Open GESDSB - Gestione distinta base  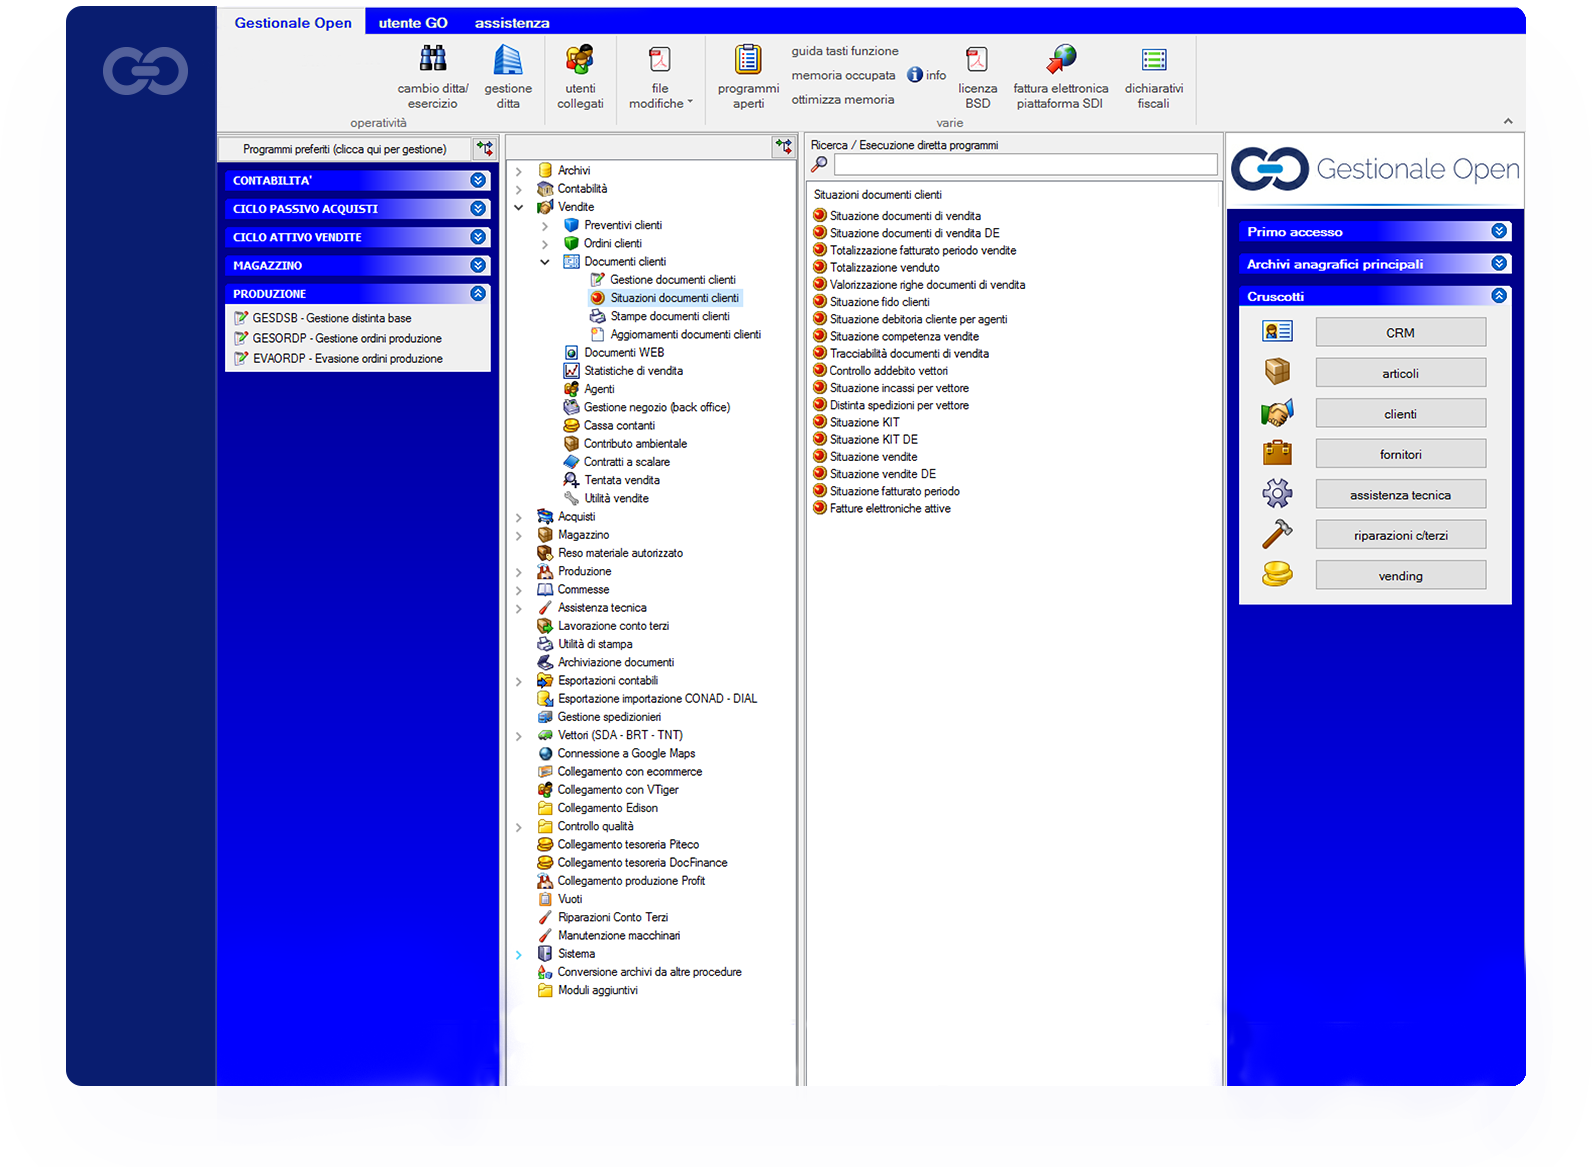coord(331,318)
